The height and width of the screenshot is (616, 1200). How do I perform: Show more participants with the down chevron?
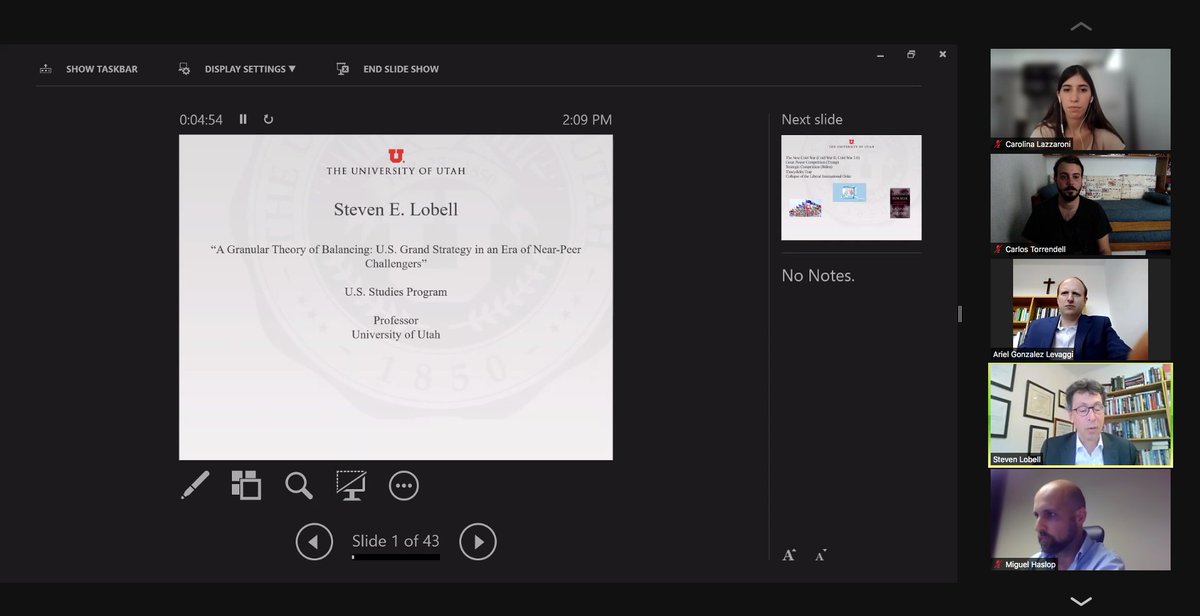(1081, 601)
